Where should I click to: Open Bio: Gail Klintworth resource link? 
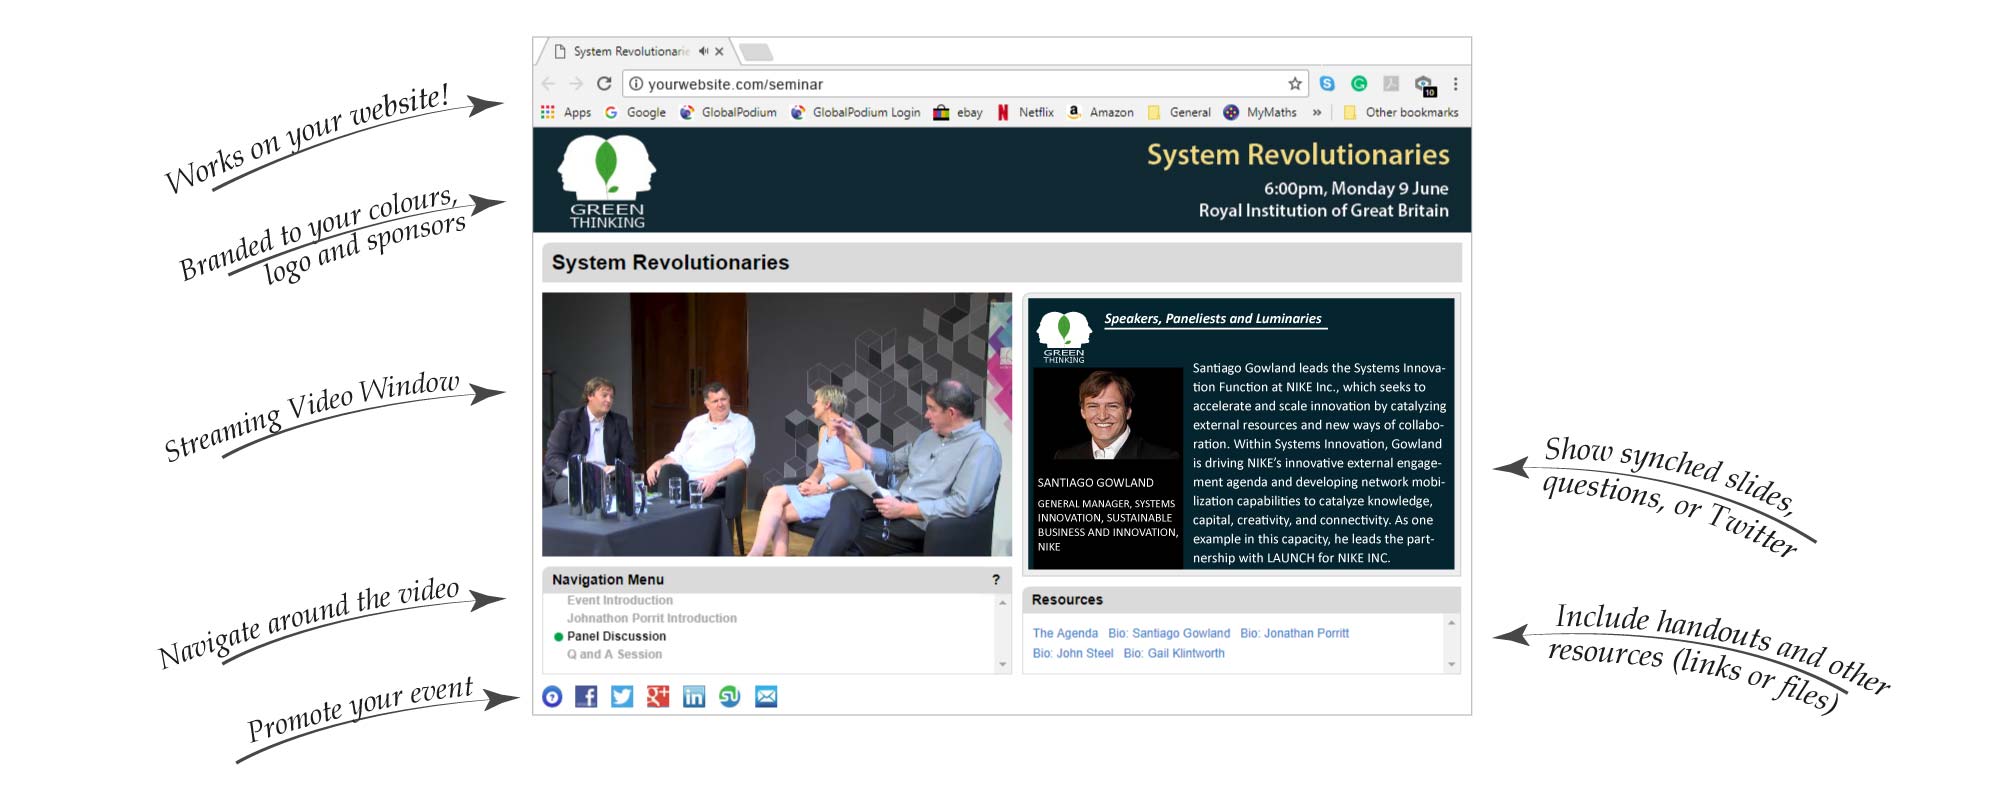coord(1174,653)
